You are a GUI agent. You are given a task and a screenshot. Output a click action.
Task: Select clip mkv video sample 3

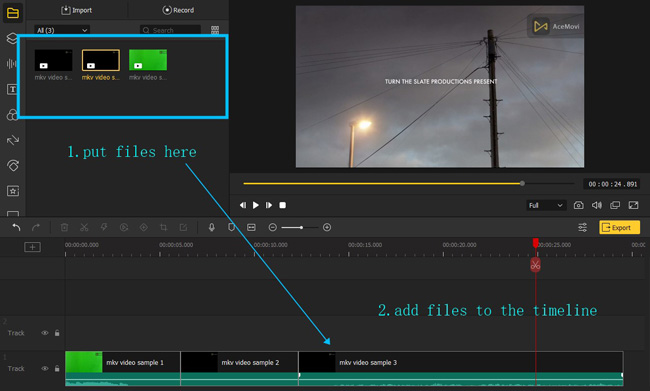[x=461, y=369]
